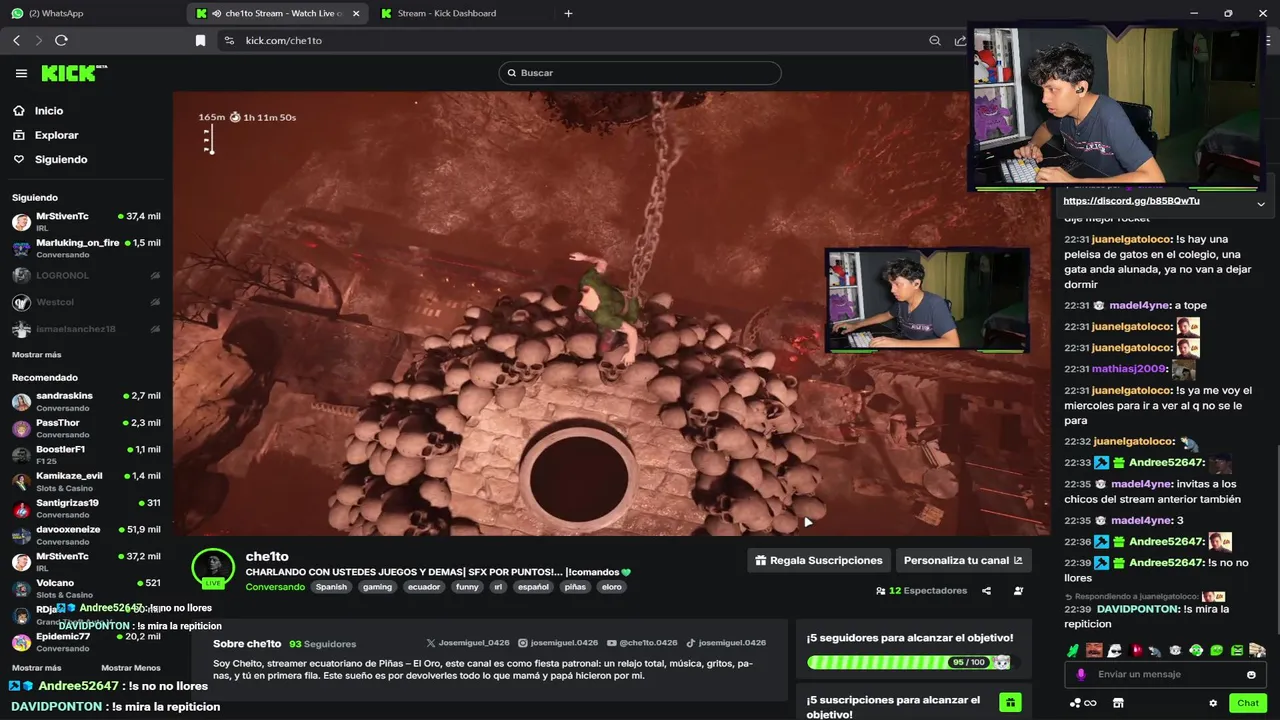Open Marluking_on_fire followed channel
Viewport: 1280px width, 720px height.
click(x=85, y=248)
